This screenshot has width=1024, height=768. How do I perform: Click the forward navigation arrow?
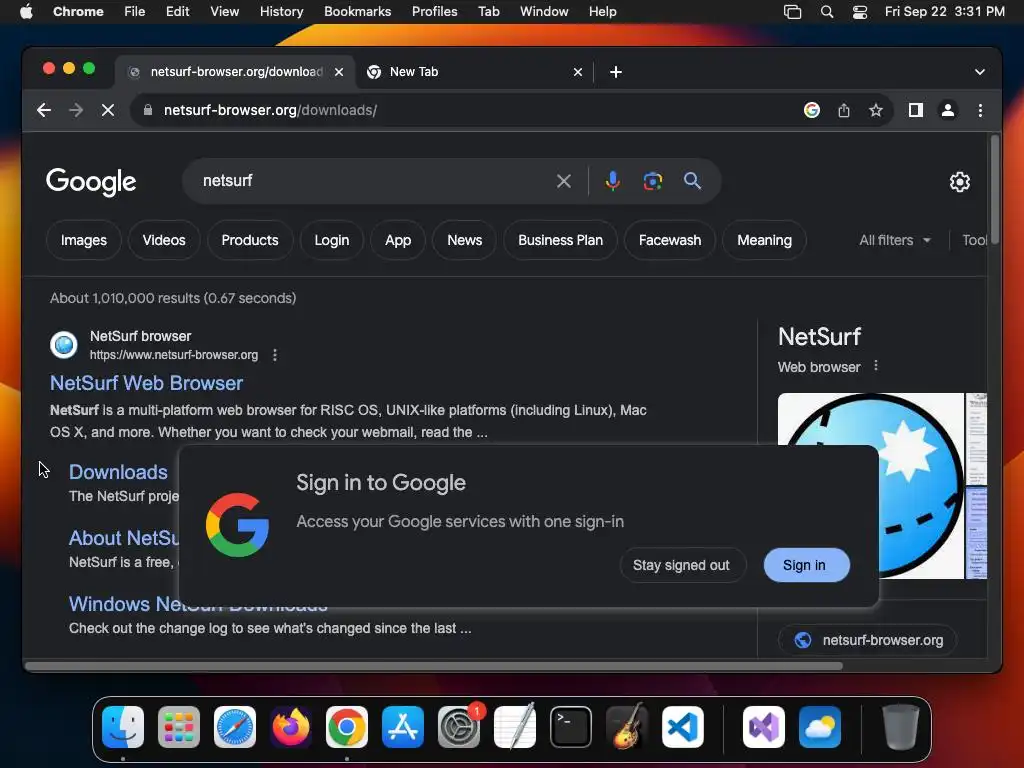coord(76,110)
